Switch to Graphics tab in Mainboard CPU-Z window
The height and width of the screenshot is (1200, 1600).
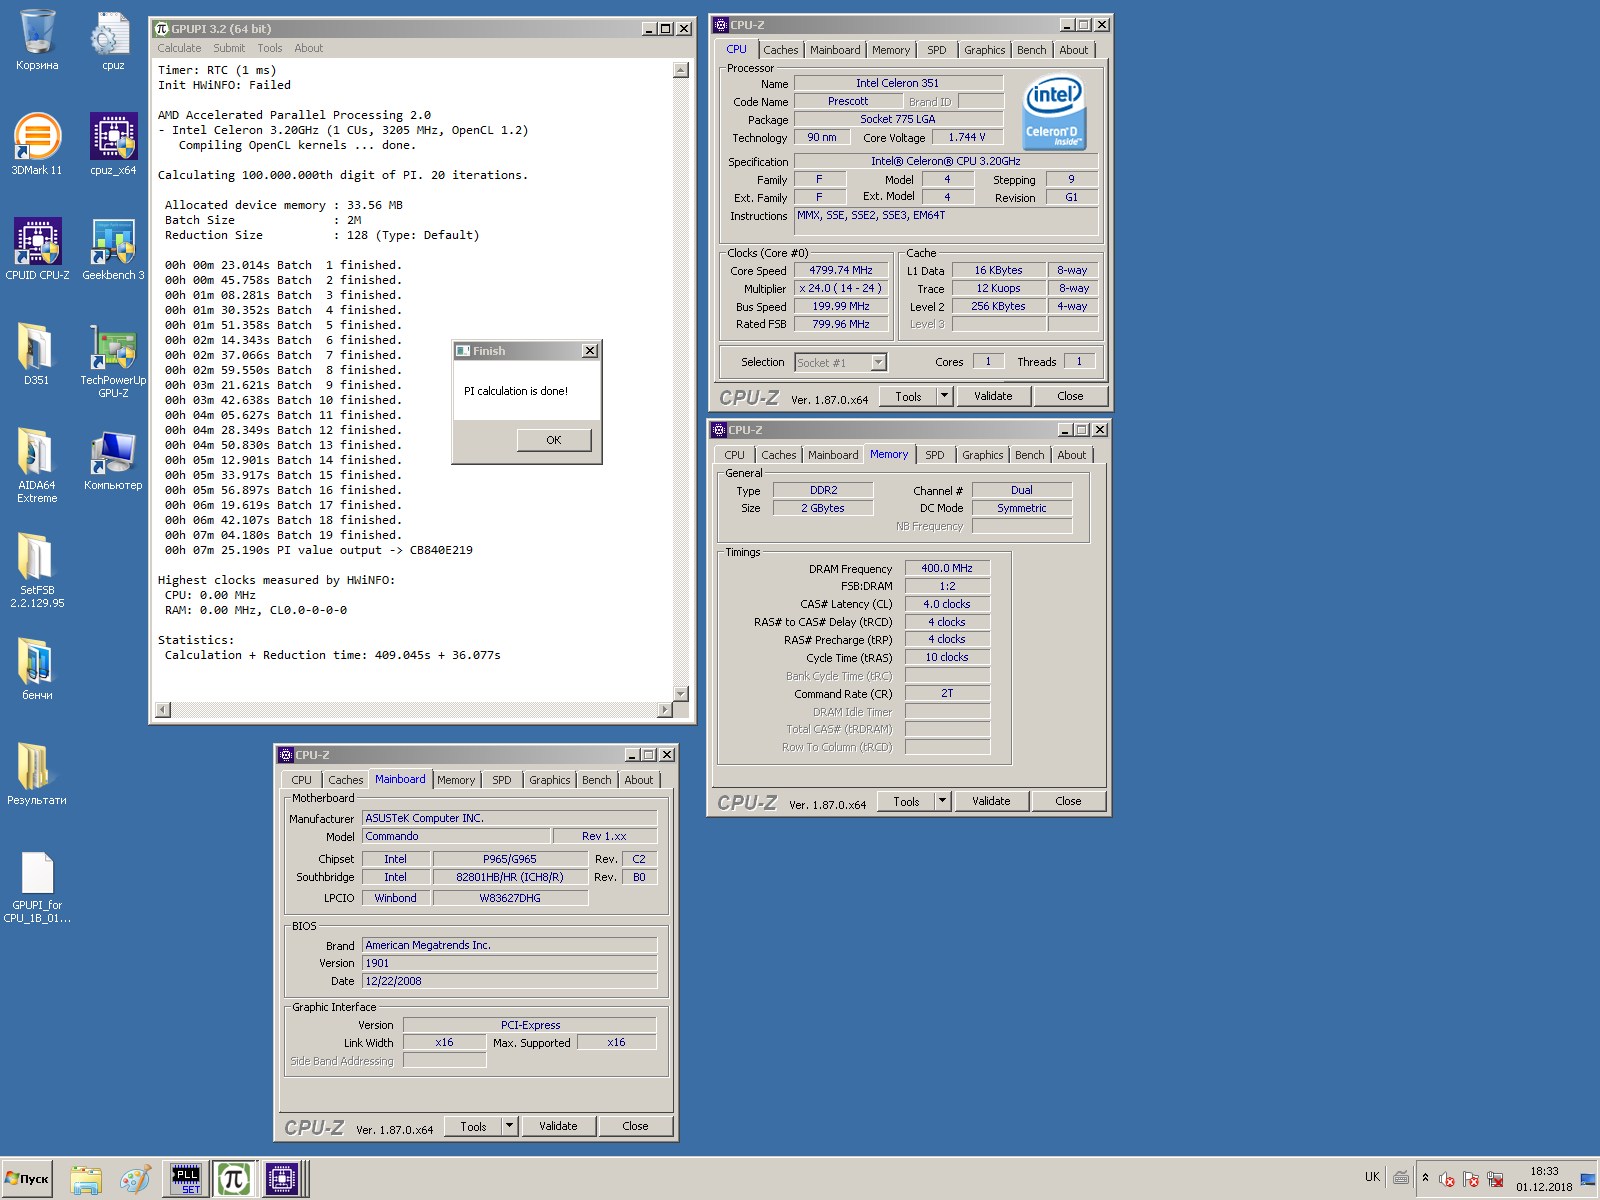[x=550, y=780]
